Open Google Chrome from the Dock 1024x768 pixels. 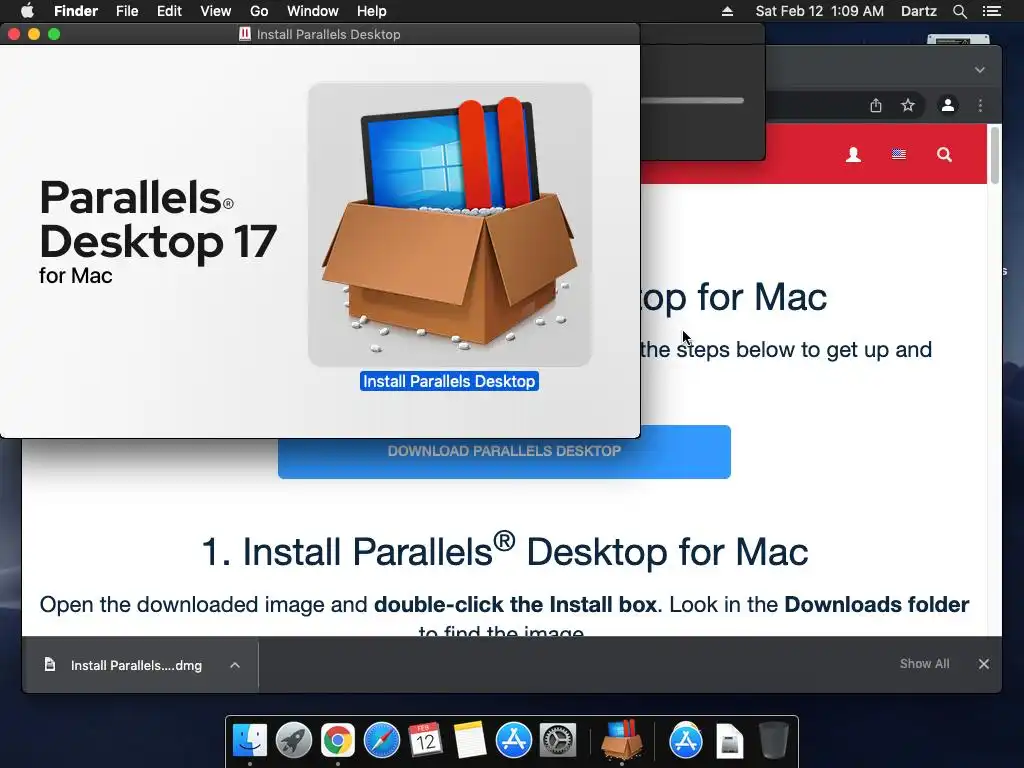pyautogui.click(x=337, y=741)
